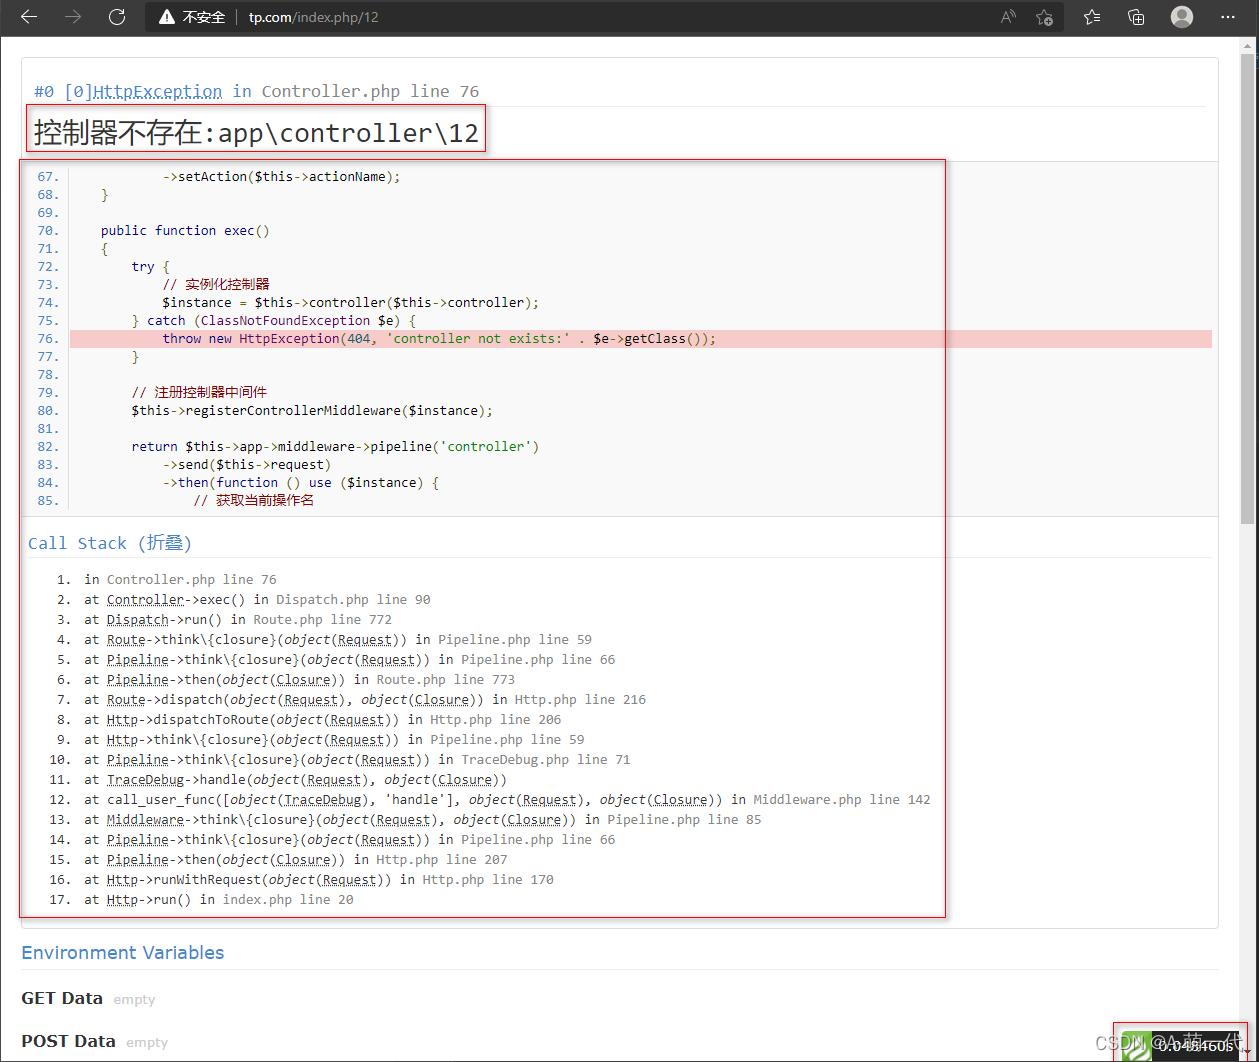Click the POST Data label

pos(68,1041)
